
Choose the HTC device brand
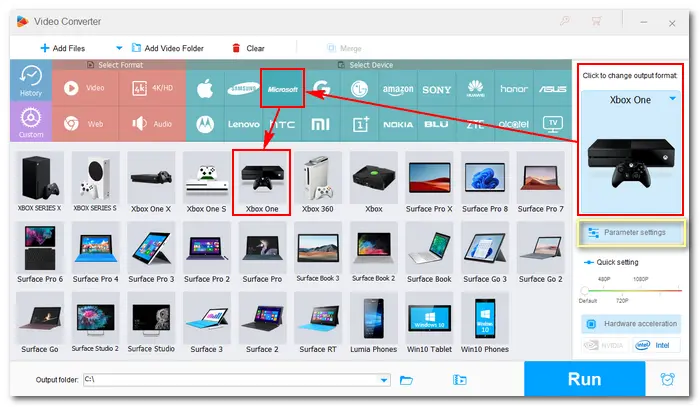(x=283, y=124)
